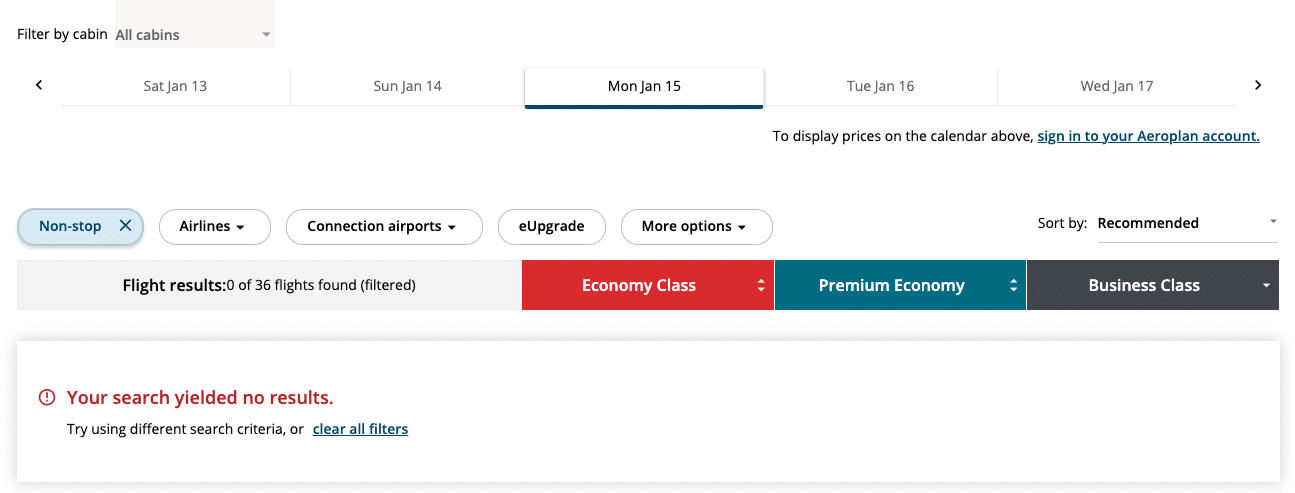Toggle the Non-stop filter chip
Image resolution: width=1295 pixels, height=493 pixels.
click(70, 227)
